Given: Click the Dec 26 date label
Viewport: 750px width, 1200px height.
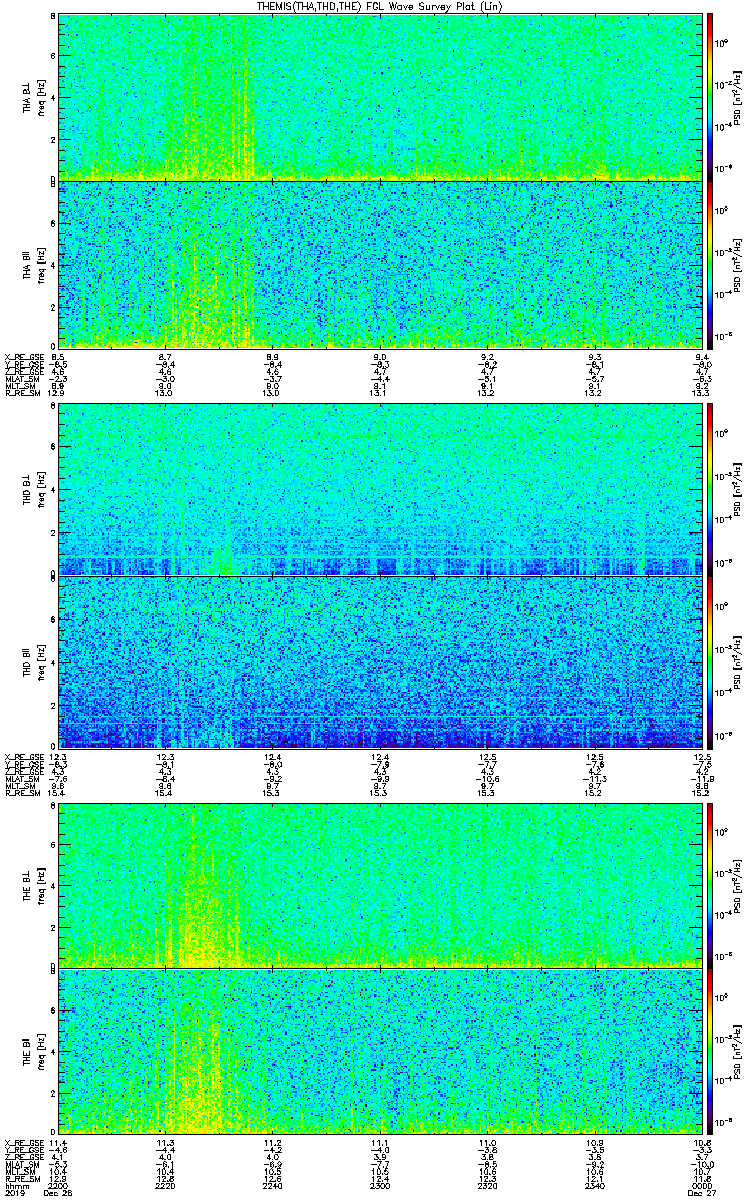Looking at the screenshot, I should 57,1193.
